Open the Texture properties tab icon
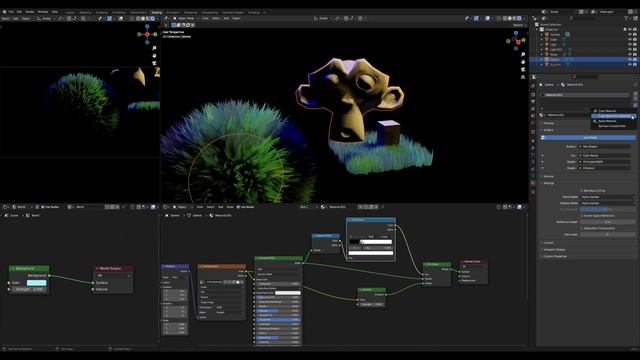This screenshot has height=360, width=640. 533,191
